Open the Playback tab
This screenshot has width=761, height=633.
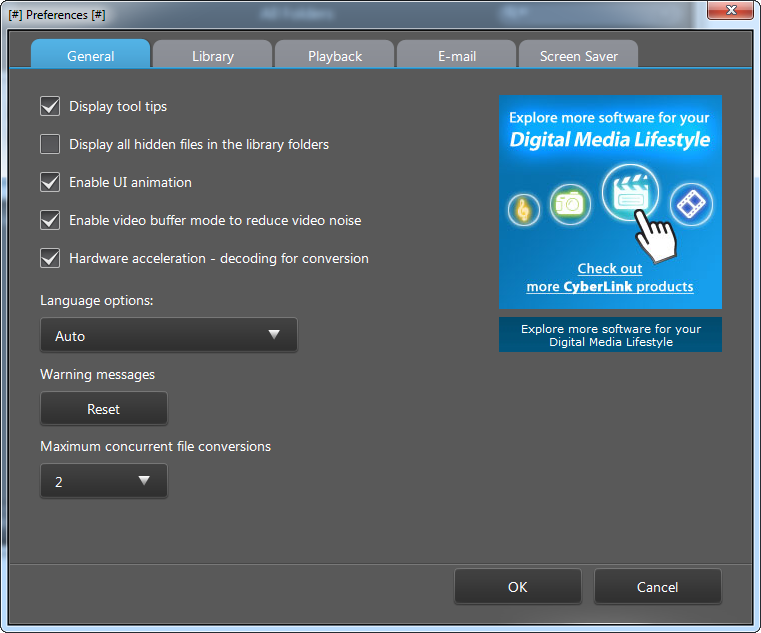click(335, 54)
